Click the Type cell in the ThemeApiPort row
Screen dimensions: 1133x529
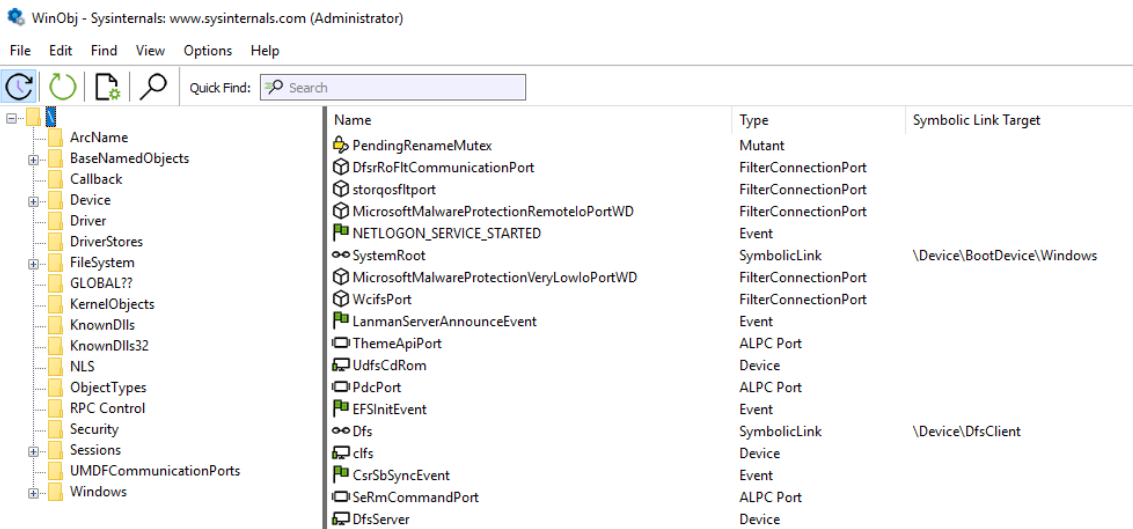pyautogui.click(x=770, y=343)
